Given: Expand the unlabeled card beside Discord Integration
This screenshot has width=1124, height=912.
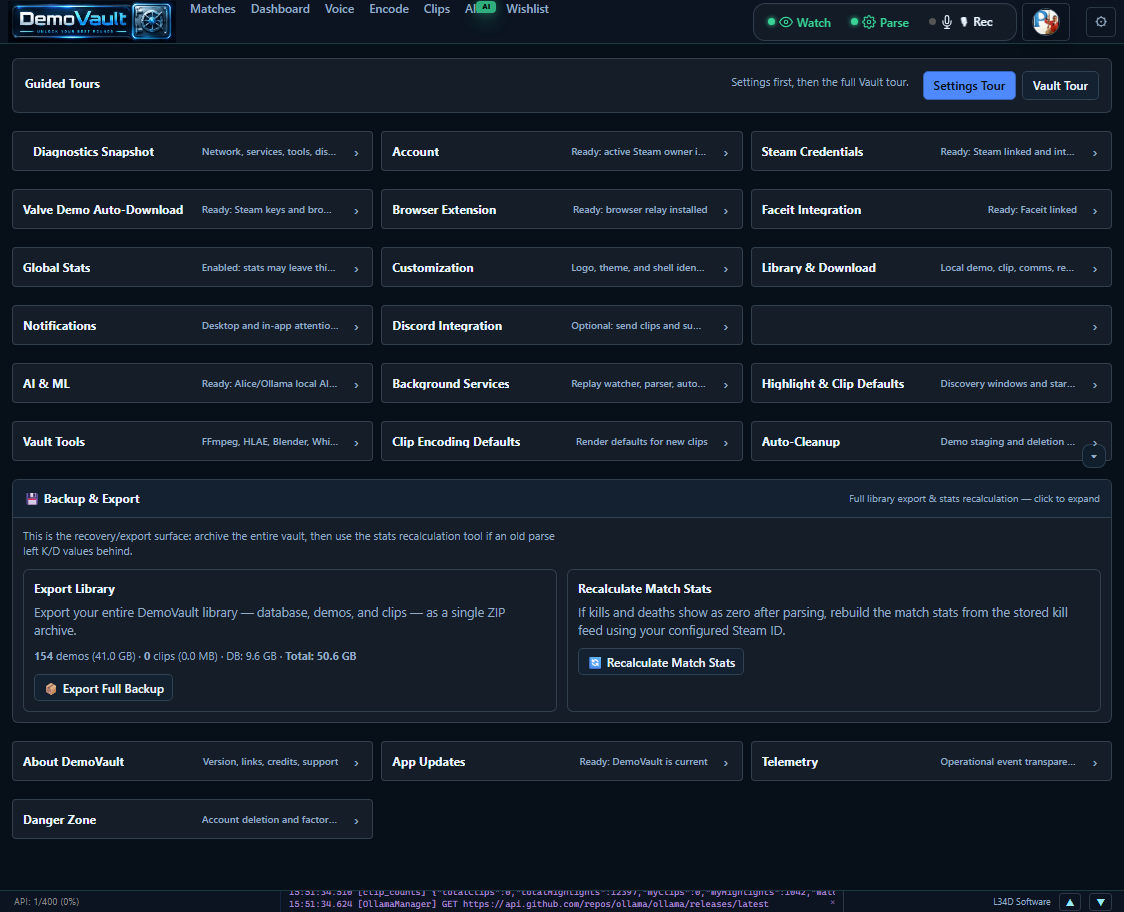Looking at the screenshot, I should (x=930, y=326).
